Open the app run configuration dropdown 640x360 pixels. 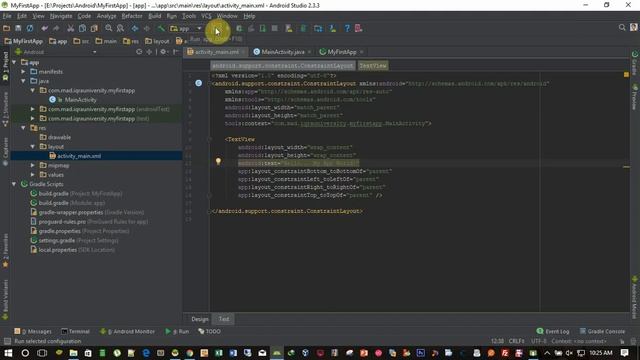point(186,29)
